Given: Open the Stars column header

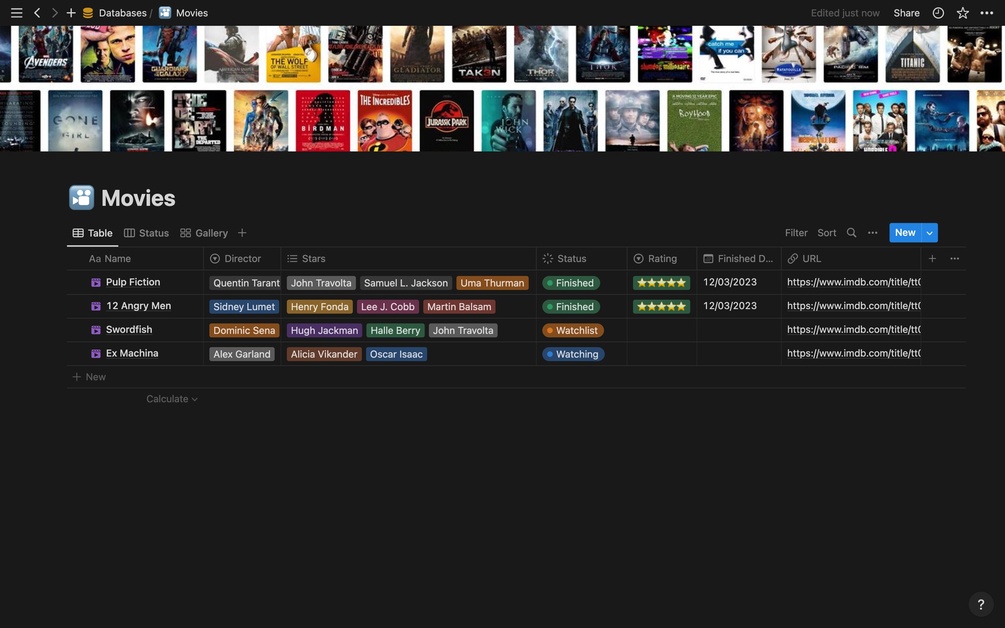Looking at the screenshot, I should (x=408, y=259).
